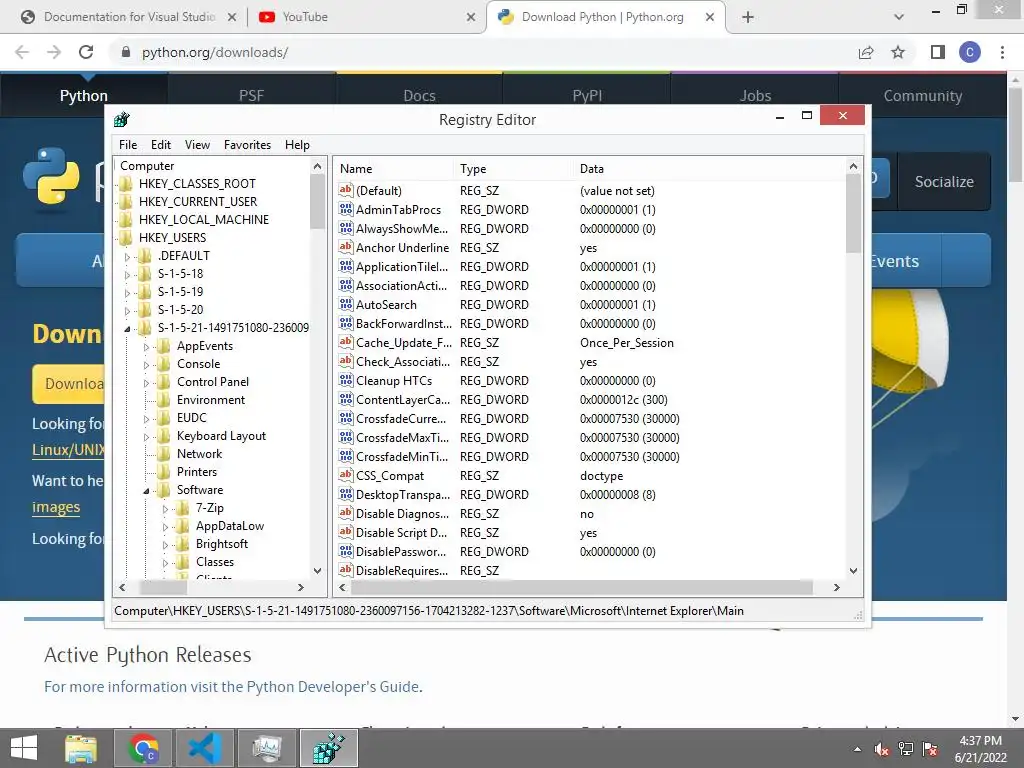The image size is (1024, 768).
Task: Click the python.org address bar
Action: (483, 52)
